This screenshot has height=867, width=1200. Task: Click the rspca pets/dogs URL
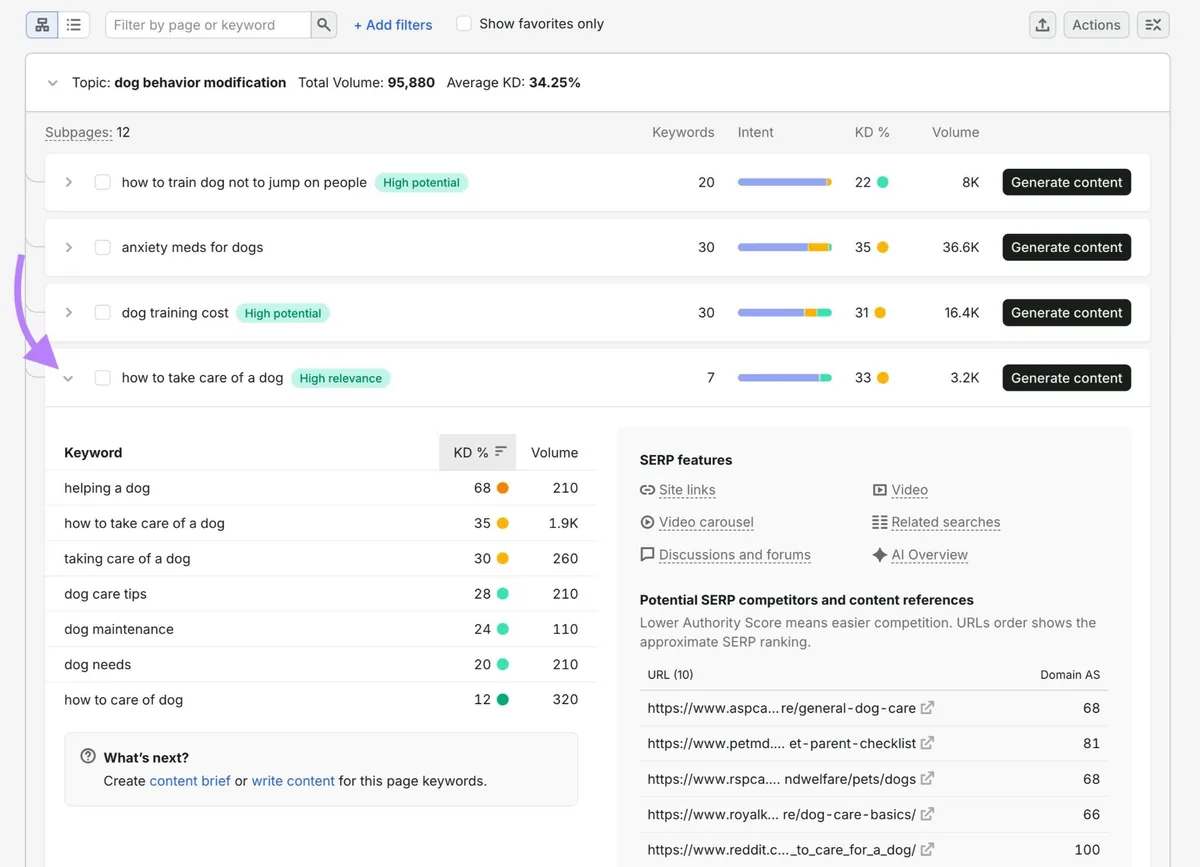(781, 779)
